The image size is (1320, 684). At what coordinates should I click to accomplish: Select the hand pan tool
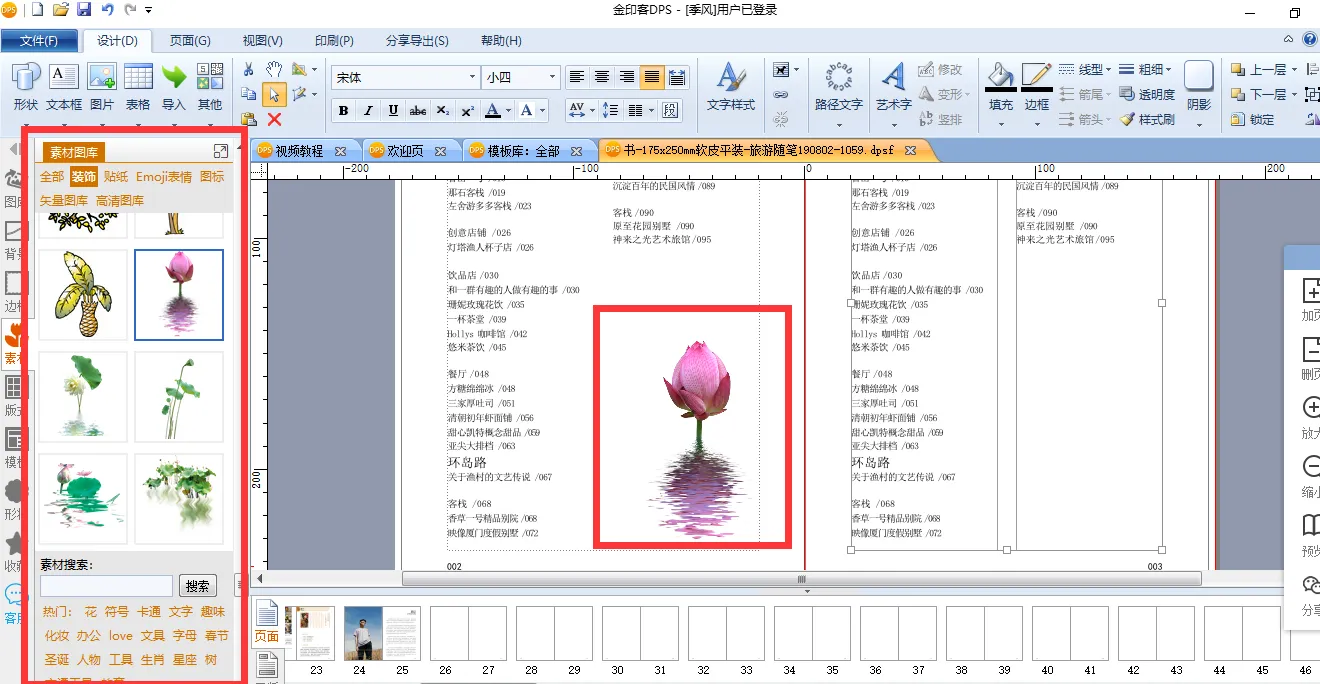274,69
